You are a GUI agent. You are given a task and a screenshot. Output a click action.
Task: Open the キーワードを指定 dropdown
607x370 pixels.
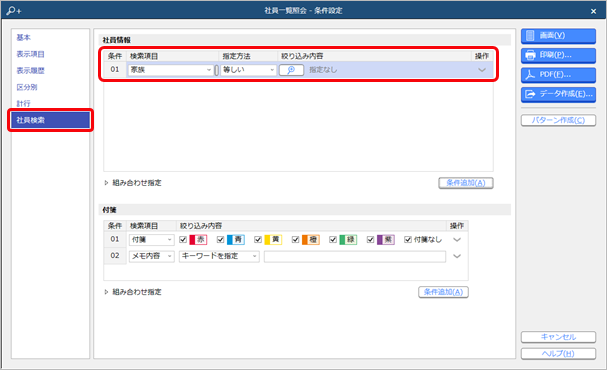[x=219, y=256]
